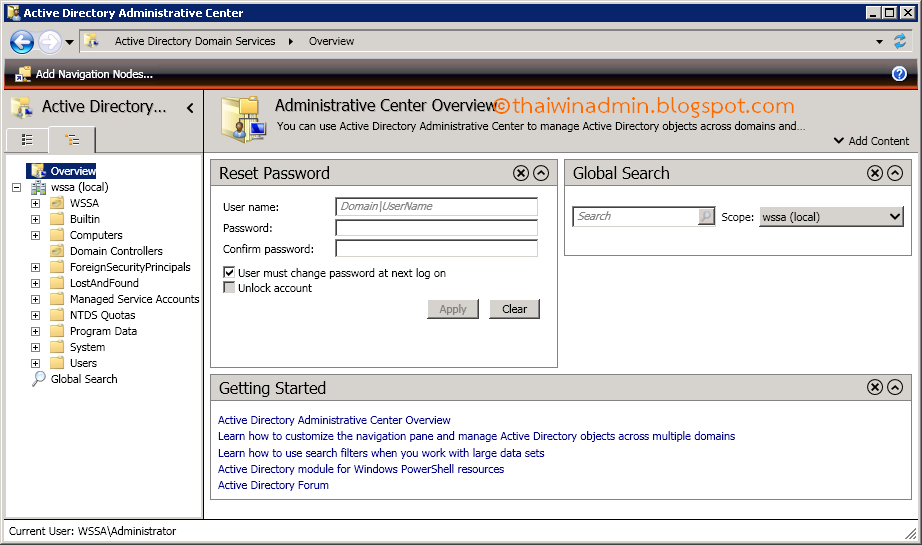Close the Reset Password tile
The width and height of the screenshot is (922, 545).
click(521, 173)
